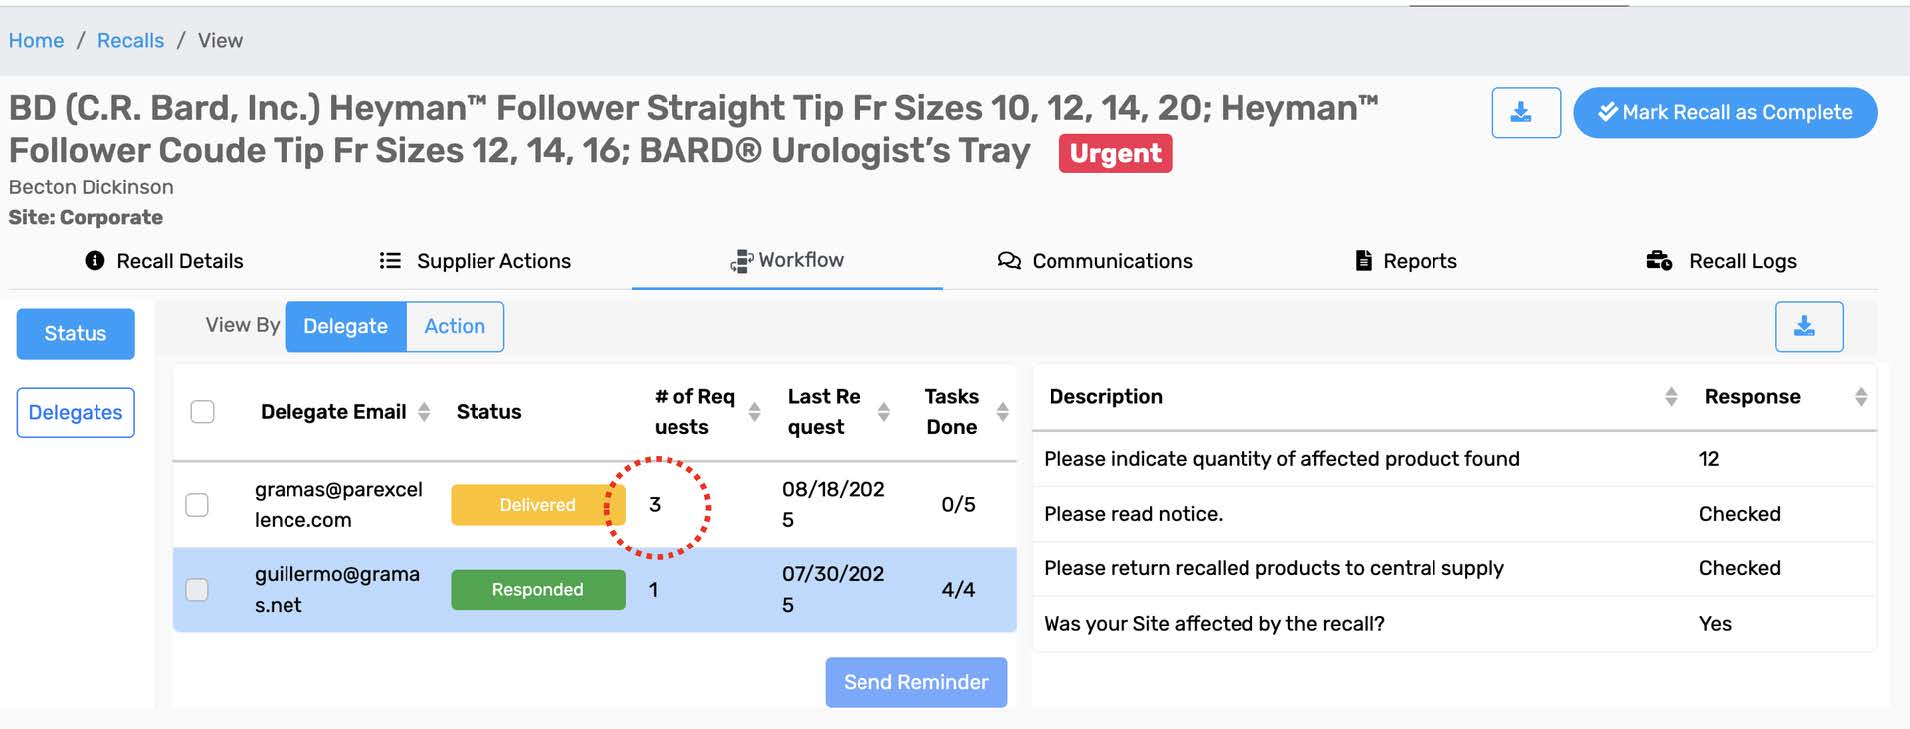Image resolution: width=1910 pixels, height=729 pixels.
Task: Click the yellow Delivered status badge
Action: [538, 505]
